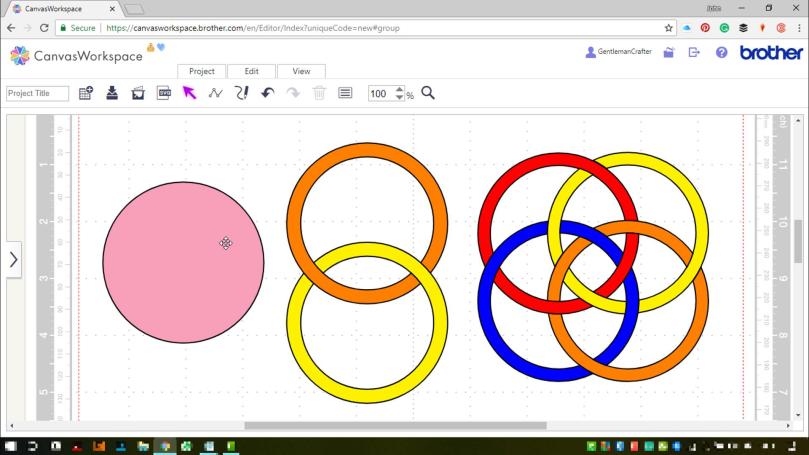The width and height of the screenshot is (809, 455).
Task: Decrease zoom with the down stepper arrow
Action: (x=399, y=97)
